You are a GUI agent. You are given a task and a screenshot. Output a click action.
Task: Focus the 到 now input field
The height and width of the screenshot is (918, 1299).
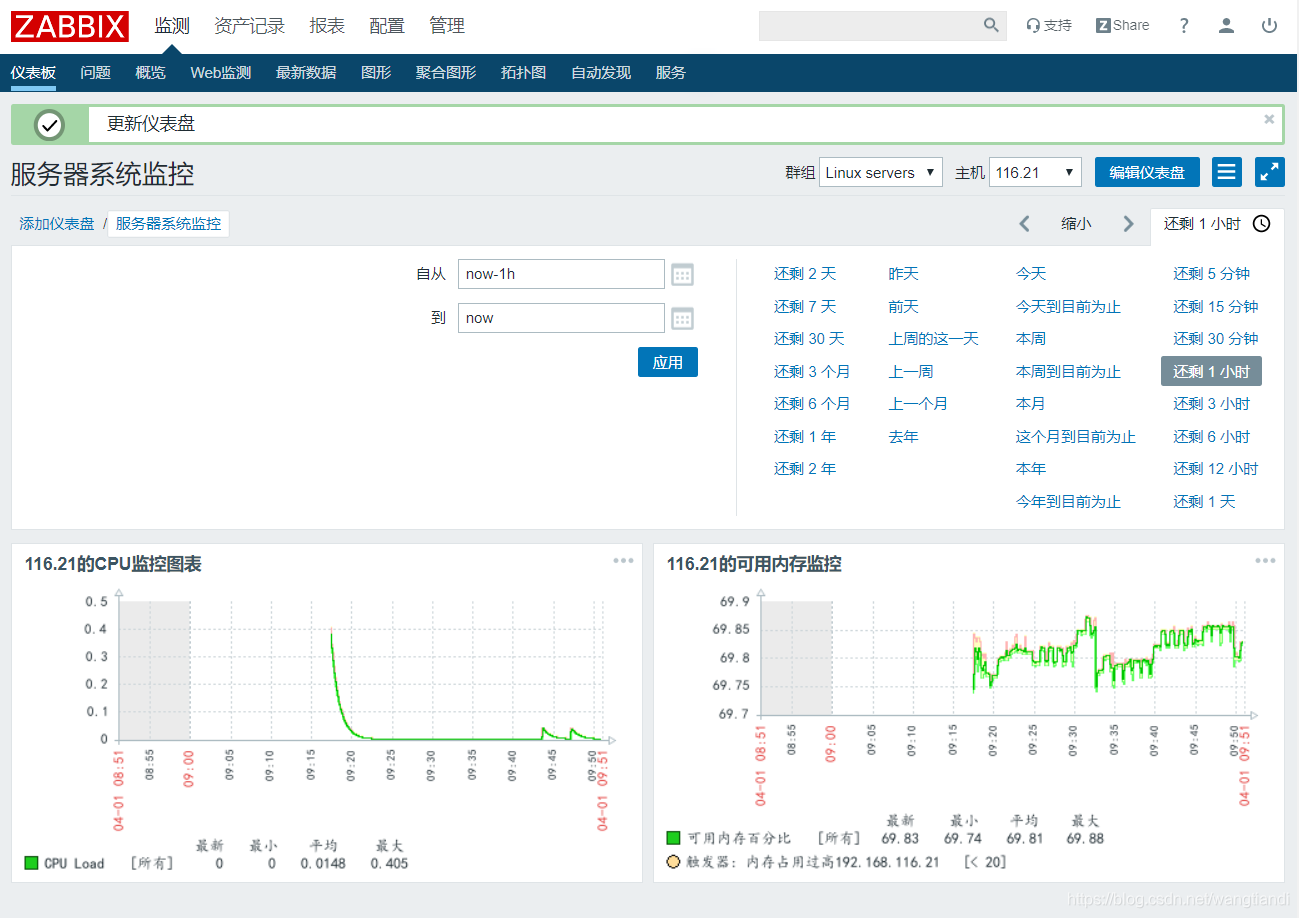[561, 318]
